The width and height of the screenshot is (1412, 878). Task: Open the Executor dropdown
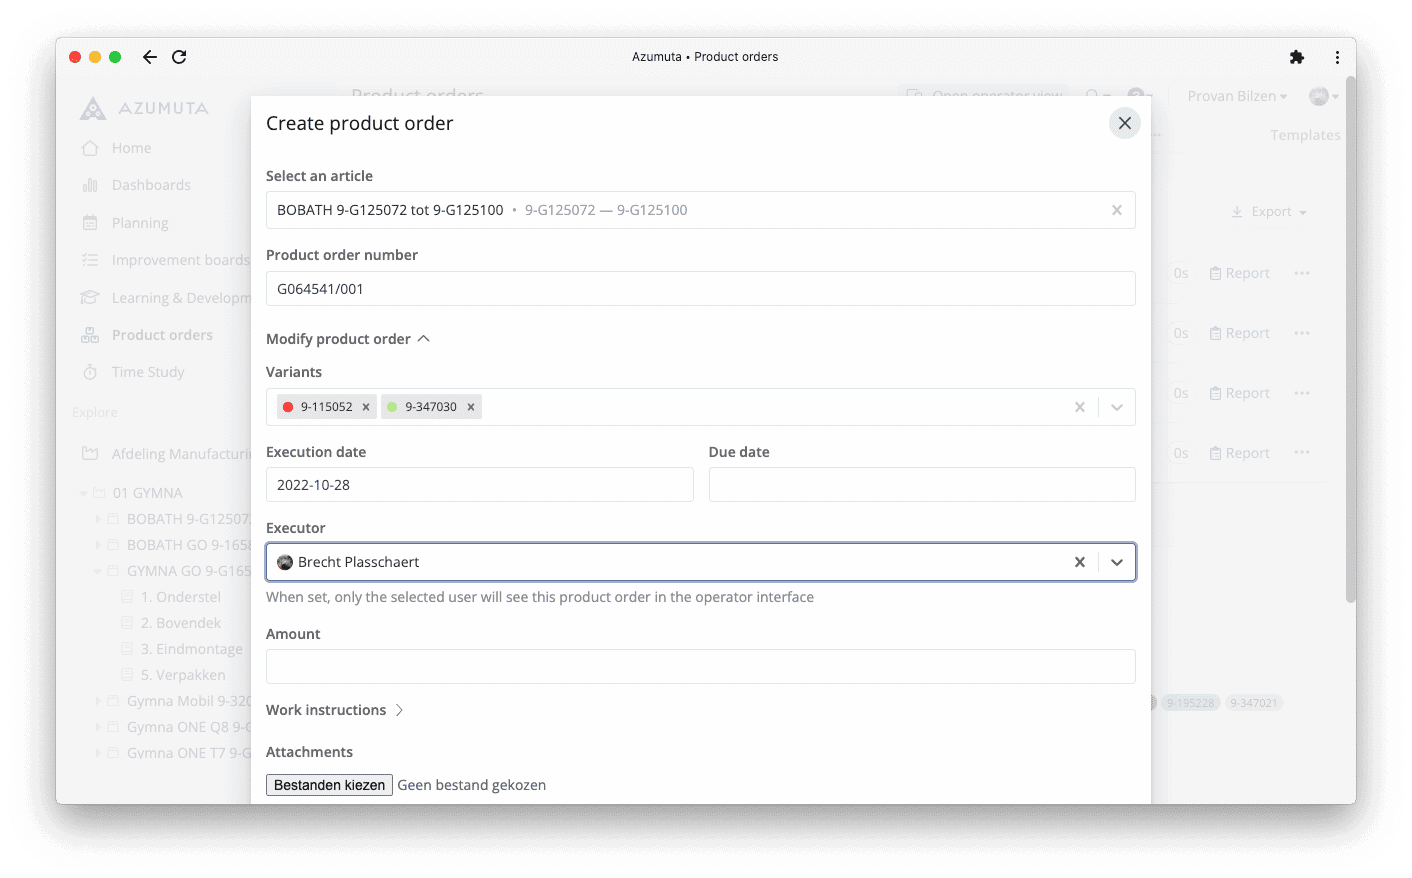click(x=1117, y=561)
